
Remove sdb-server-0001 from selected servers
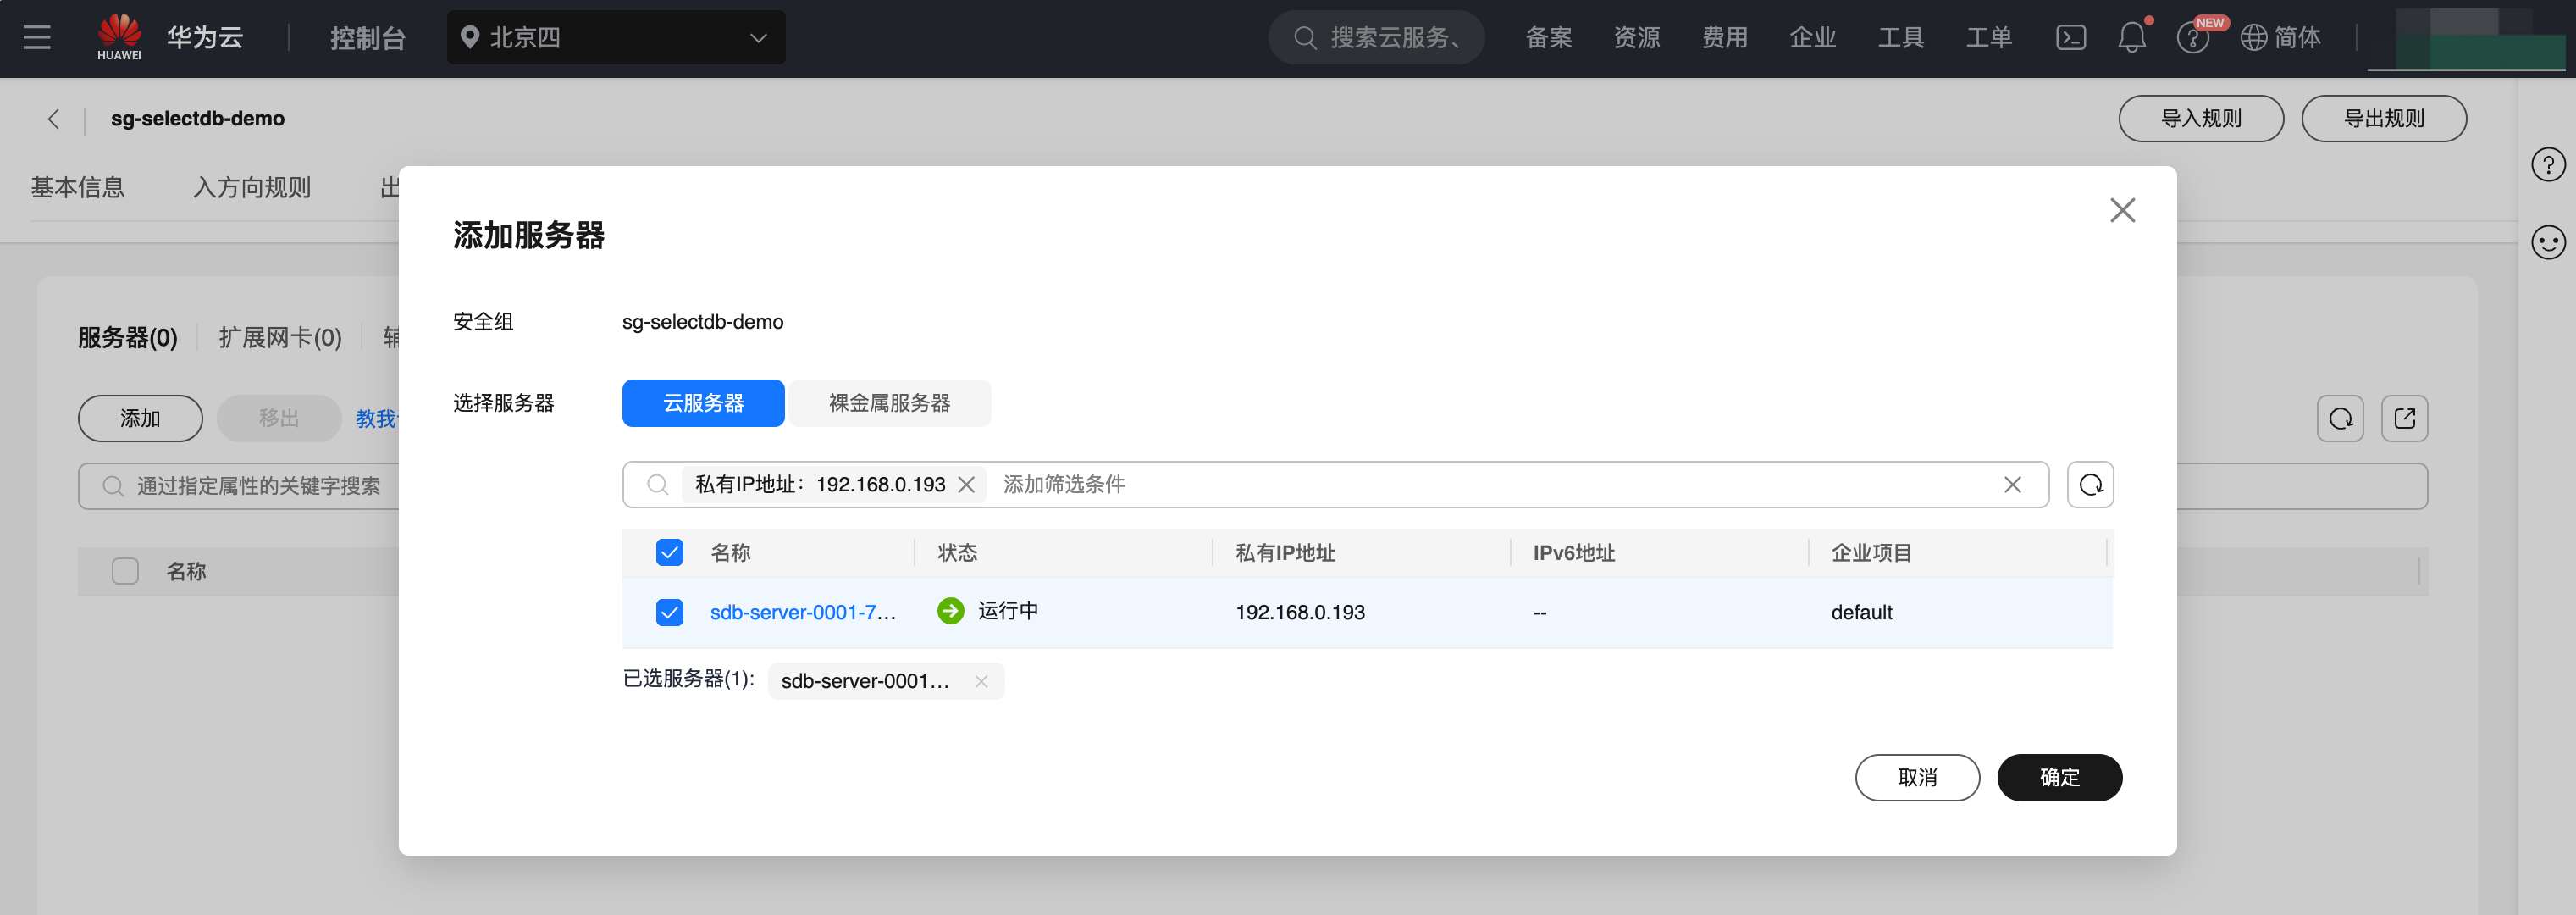tap(981, 681)
